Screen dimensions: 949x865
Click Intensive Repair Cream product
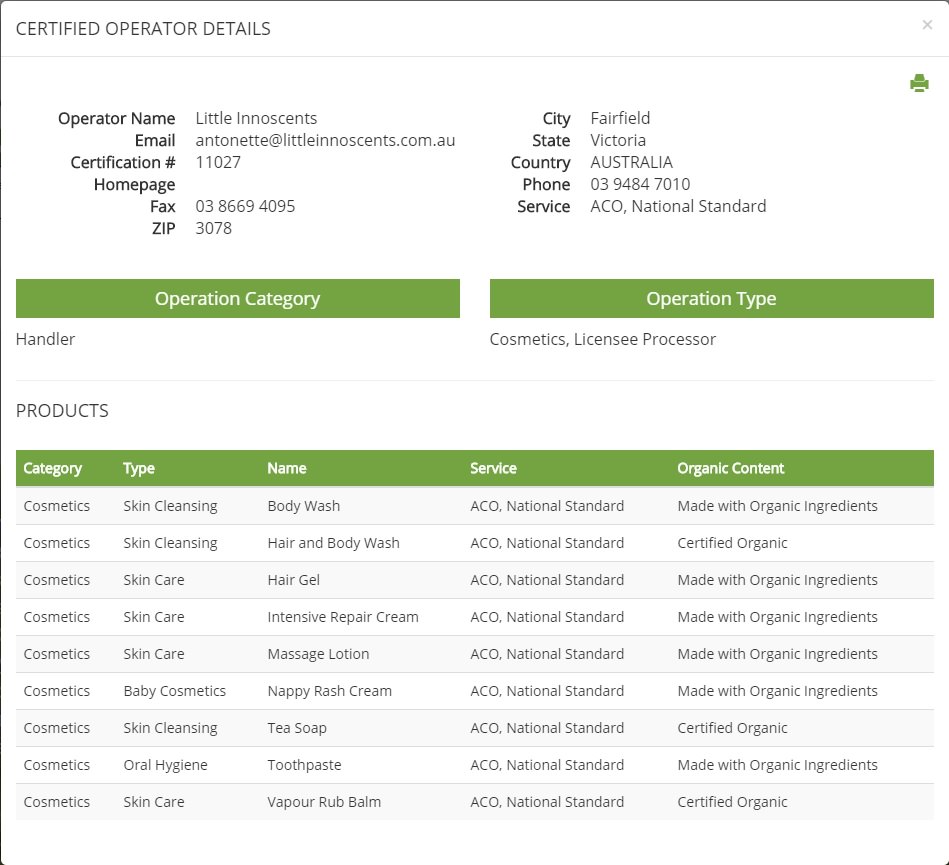click(x=343, y=617)
